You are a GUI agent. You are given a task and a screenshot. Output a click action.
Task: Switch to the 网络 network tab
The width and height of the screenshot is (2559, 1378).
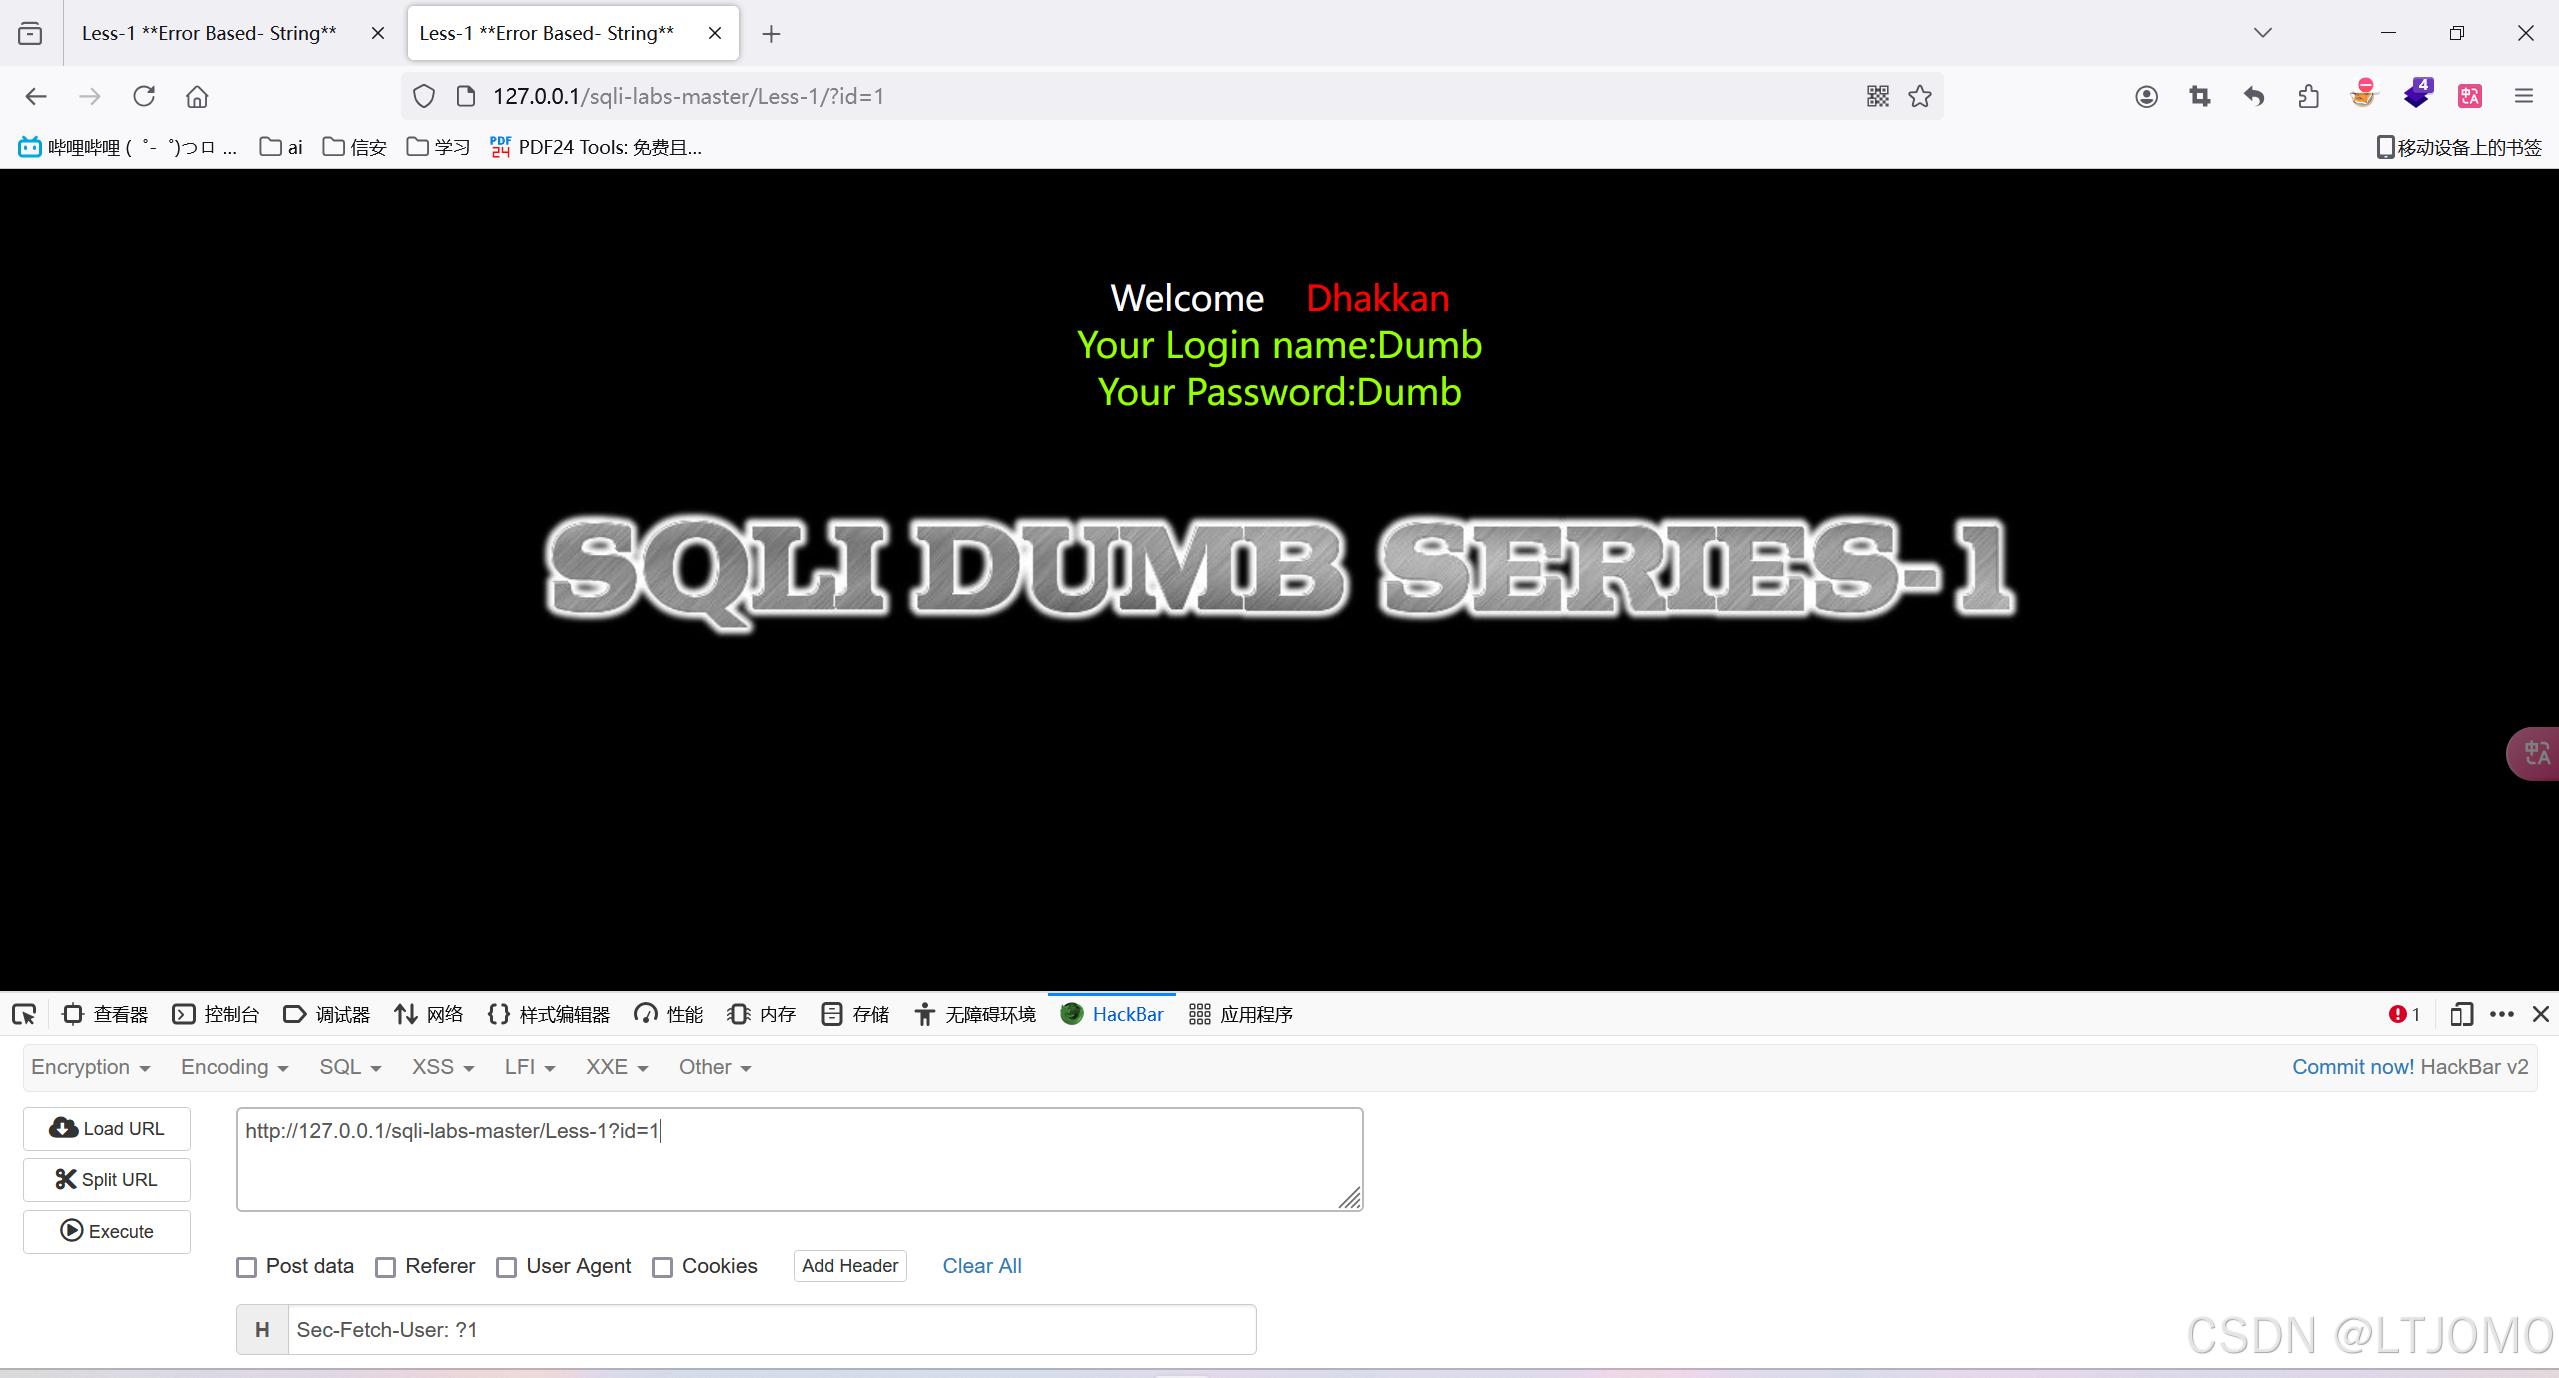coord(429,1014)
